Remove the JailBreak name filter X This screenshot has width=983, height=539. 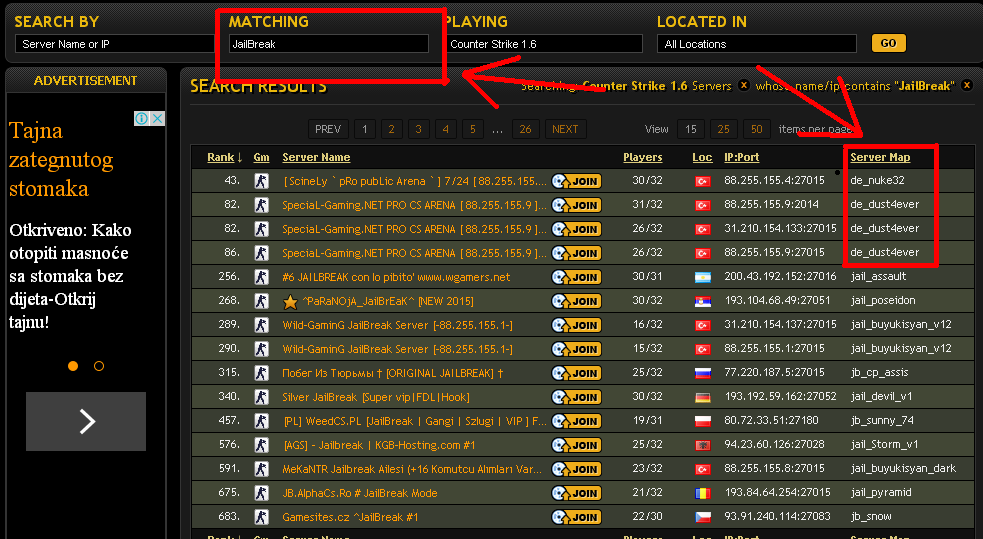966,86
